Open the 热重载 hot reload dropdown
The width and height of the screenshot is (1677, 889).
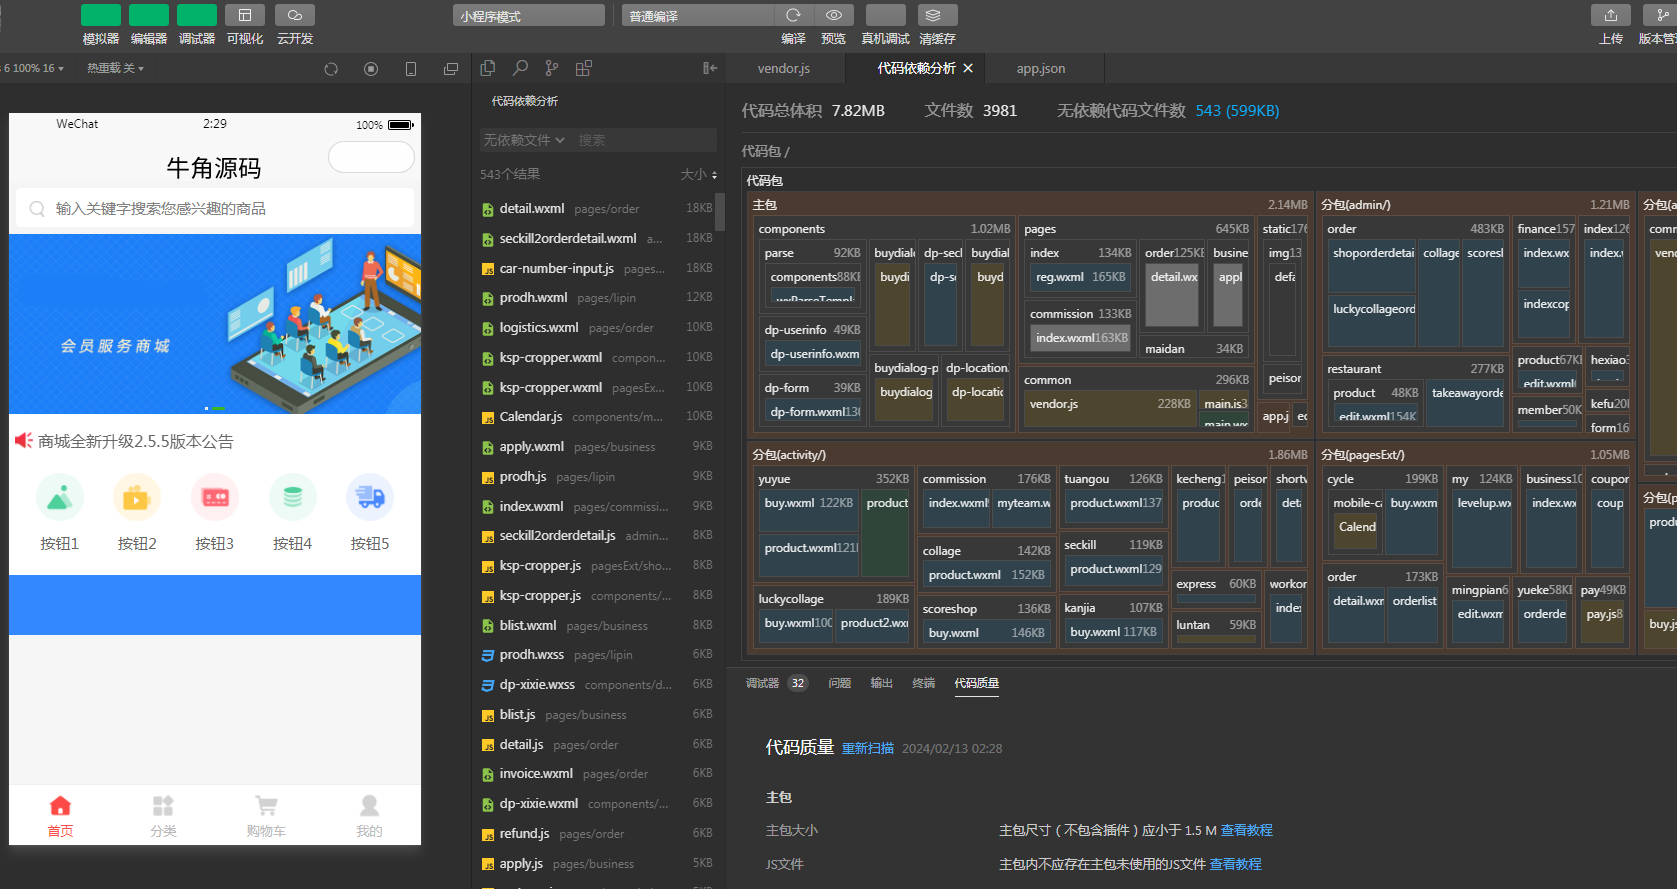point(115,68)
